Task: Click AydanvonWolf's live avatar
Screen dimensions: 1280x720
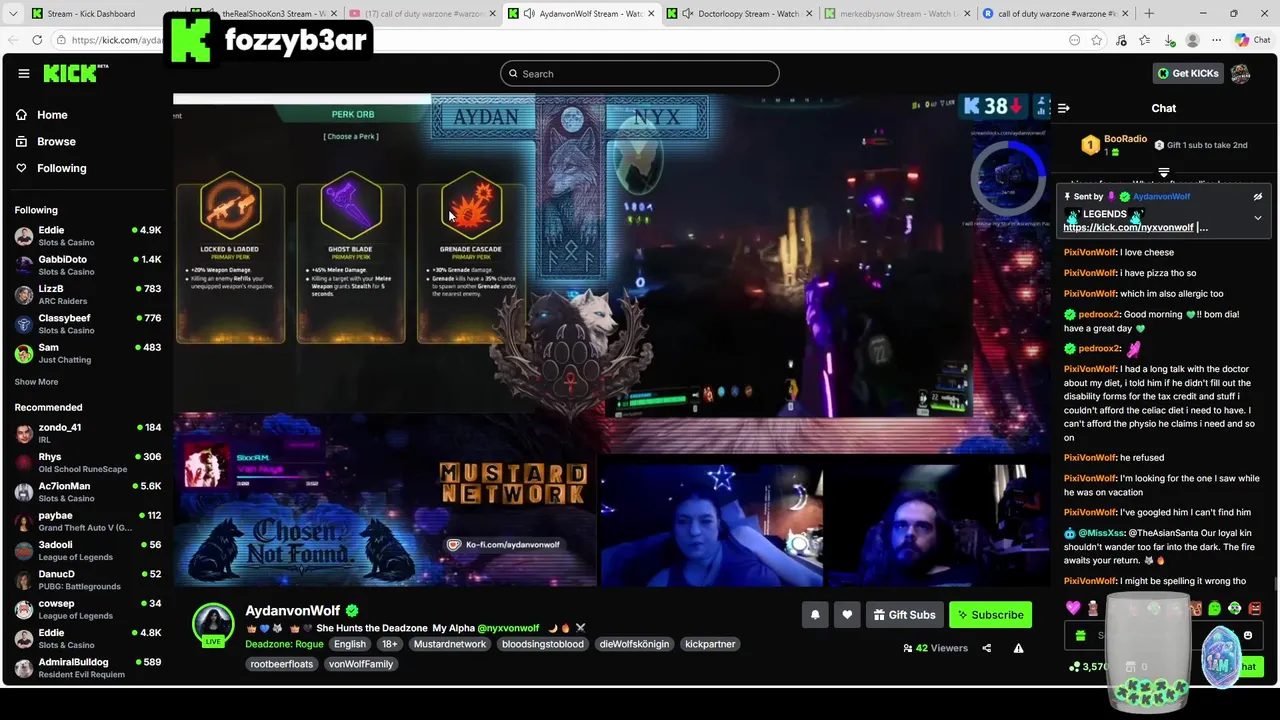Action: tap(213, 625)
